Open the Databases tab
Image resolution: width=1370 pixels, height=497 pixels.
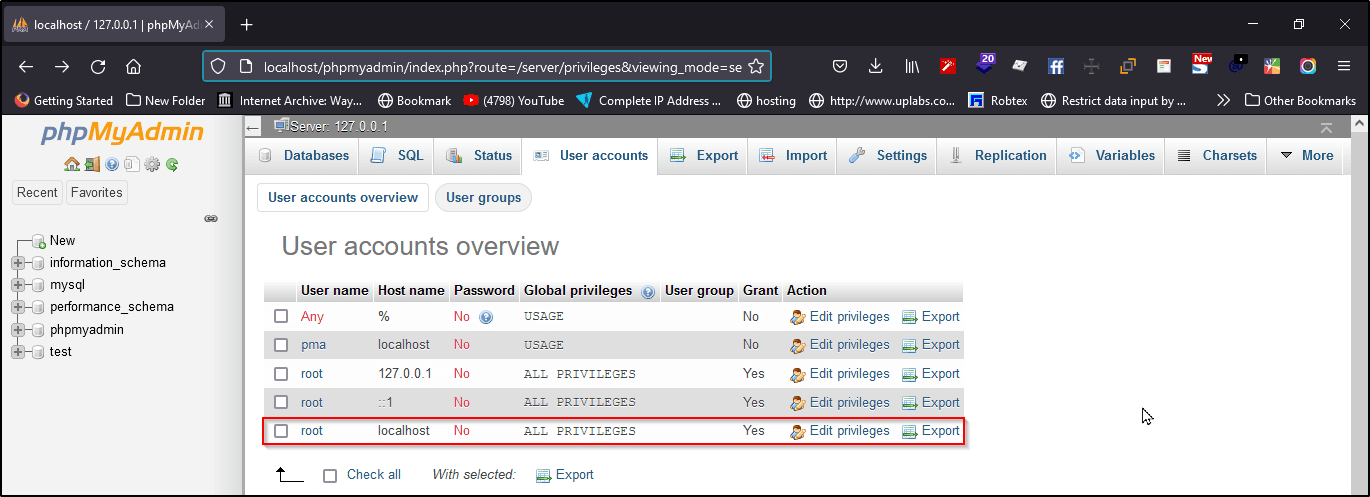click(x=304, y=156)
